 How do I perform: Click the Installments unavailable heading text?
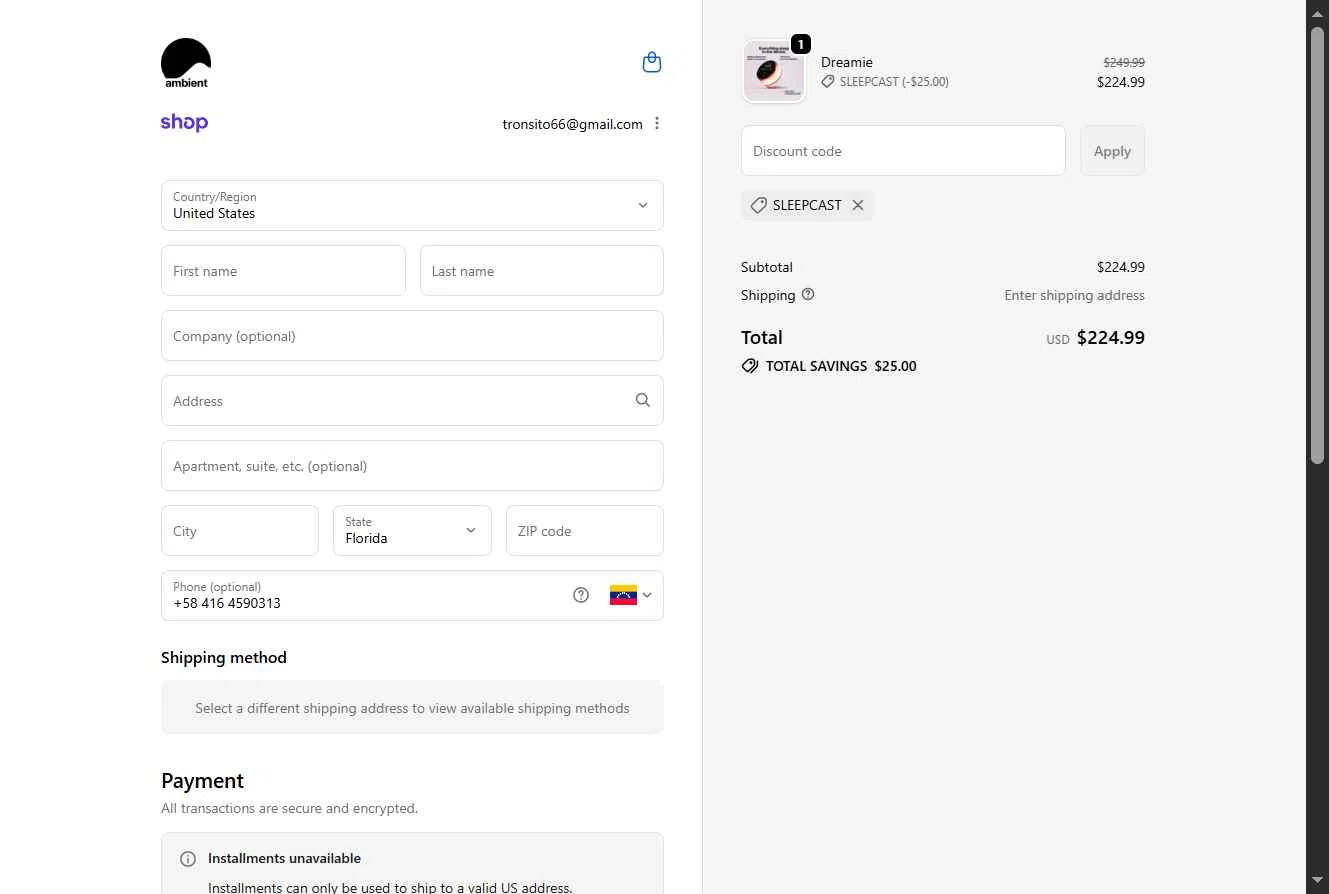pyautogui.click(x=284, y=858)
